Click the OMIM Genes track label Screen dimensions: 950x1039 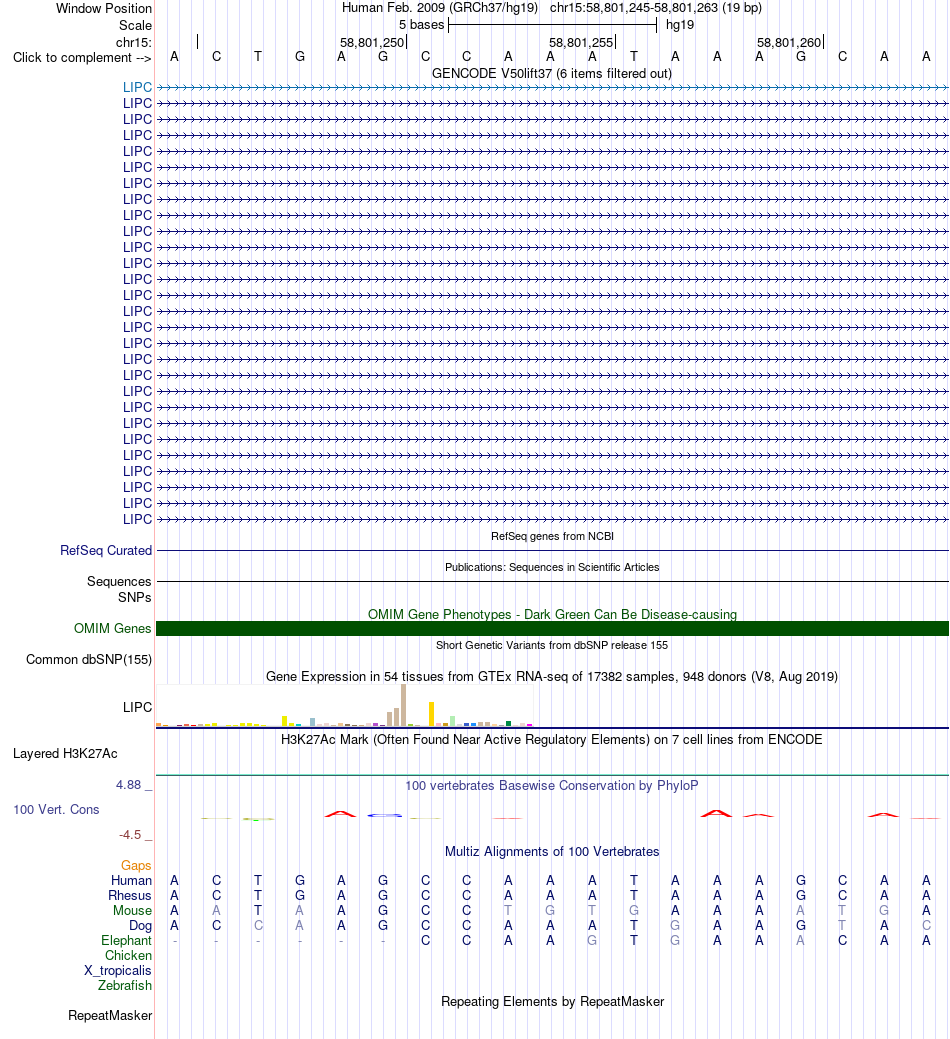click(113, 628)
